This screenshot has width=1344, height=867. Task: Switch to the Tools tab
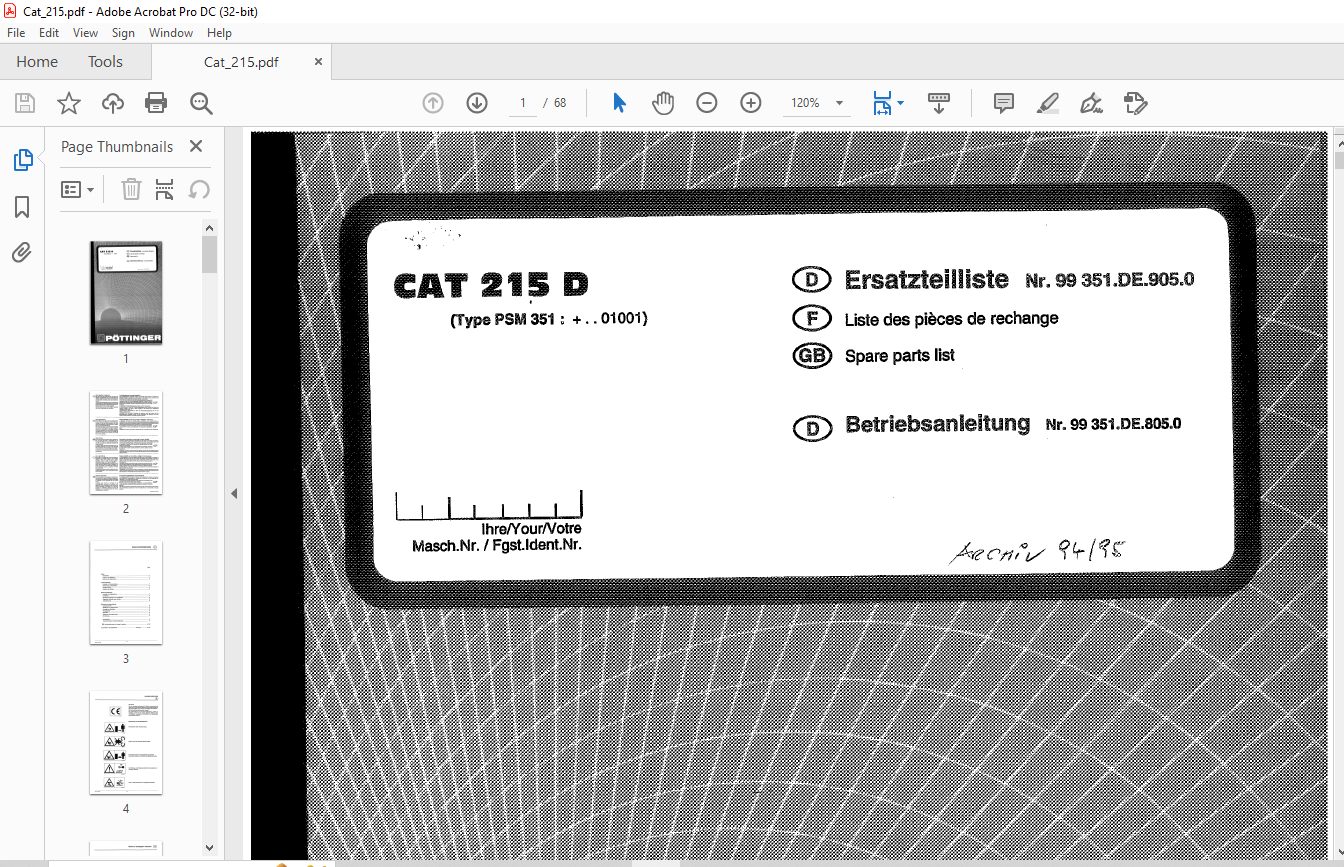tap(105, 62)
